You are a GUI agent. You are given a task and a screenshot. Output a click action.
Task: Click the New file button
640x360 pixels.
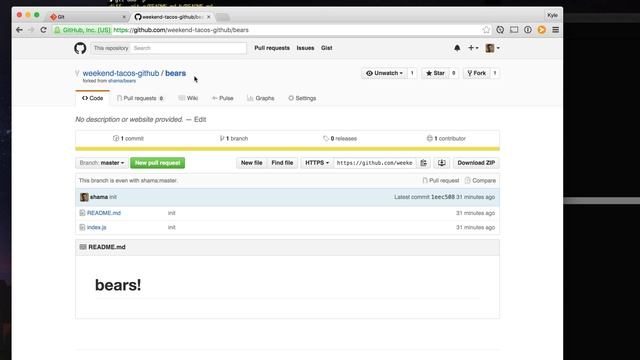[x=251, y=163]
